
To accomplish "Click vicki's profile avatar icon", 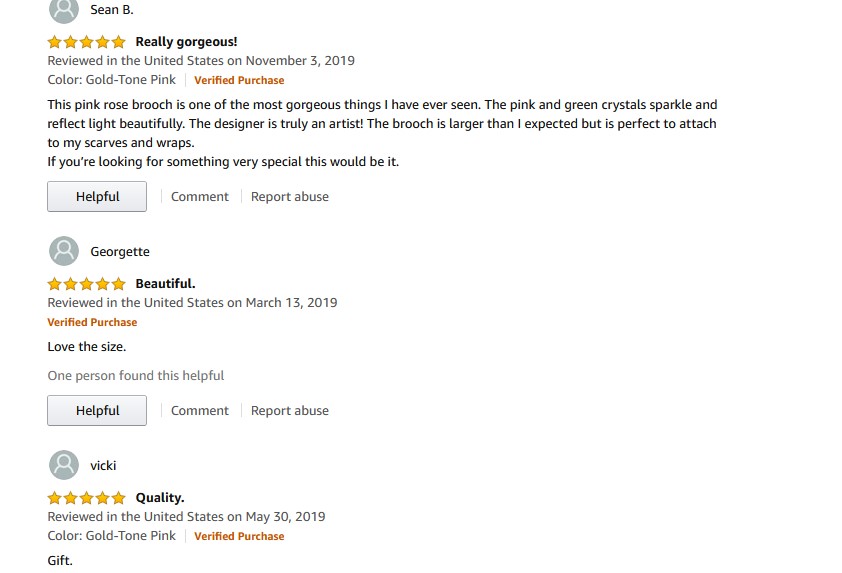I will coord(64,465).
